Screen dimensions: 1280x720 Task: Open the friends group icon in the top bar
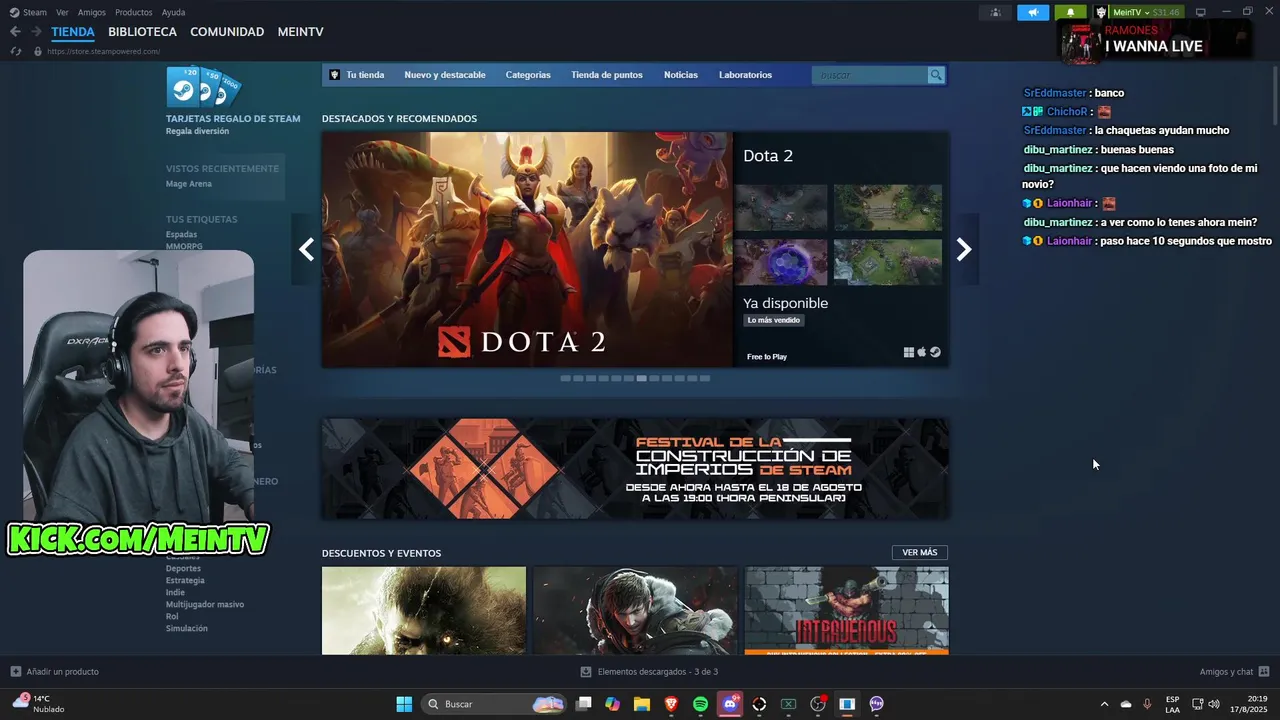coord(995,12)
